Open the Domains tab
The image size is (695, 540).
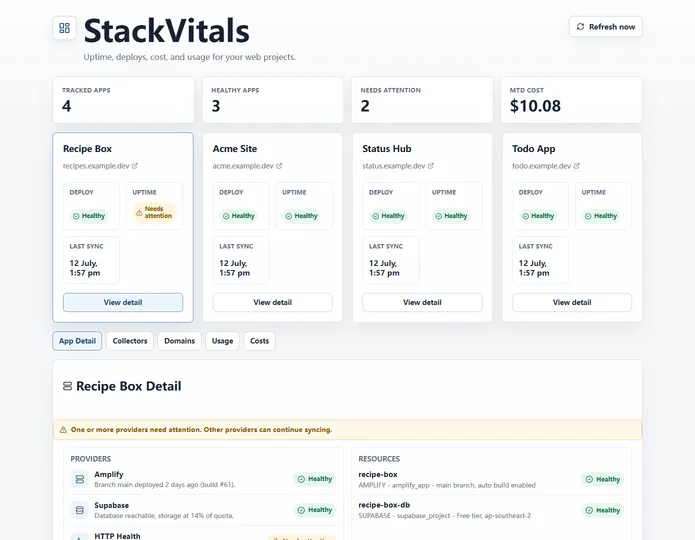180,341
